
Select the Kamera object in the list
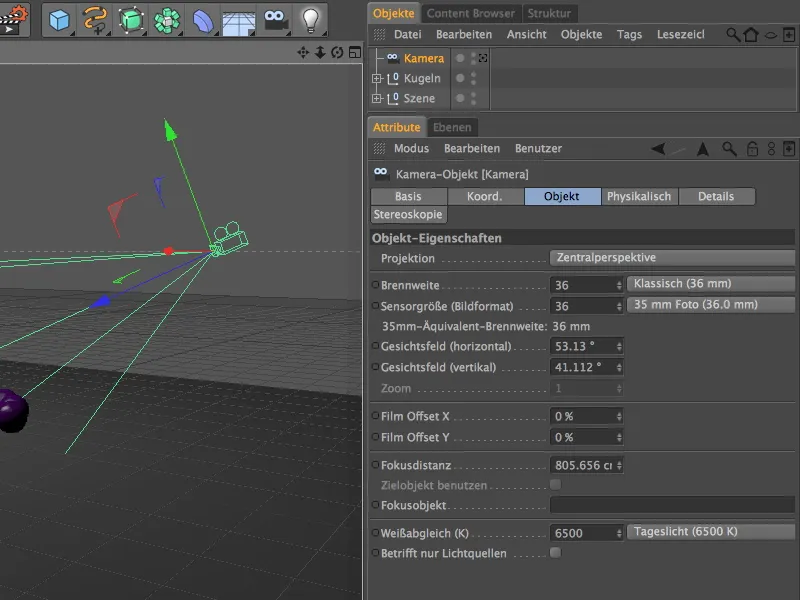coord(423,59)
